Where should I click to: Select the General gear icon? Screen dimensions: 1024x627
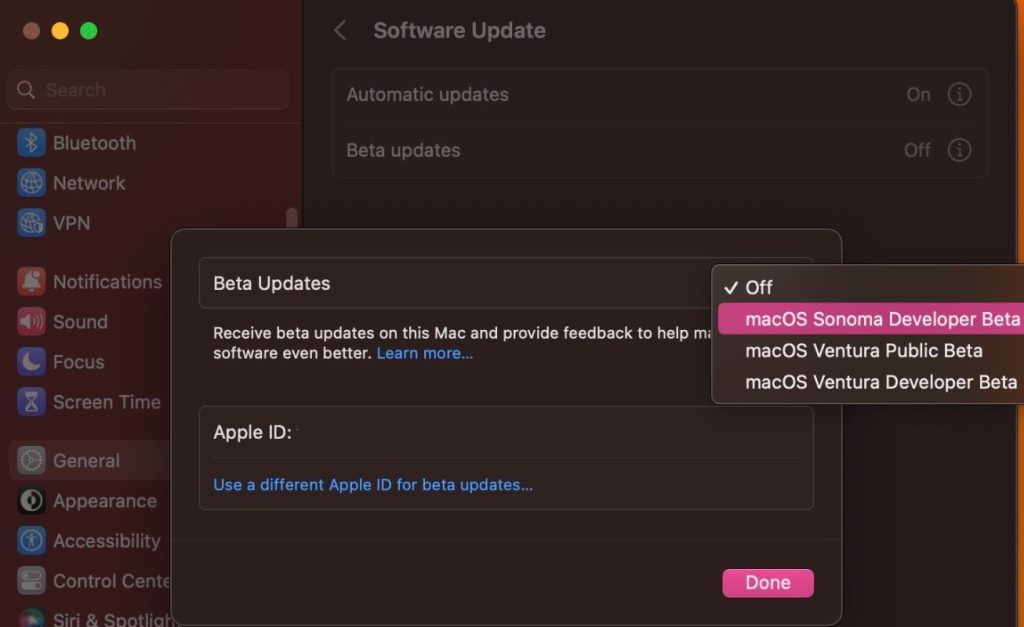pyautogui.click(x=31, y=460)
